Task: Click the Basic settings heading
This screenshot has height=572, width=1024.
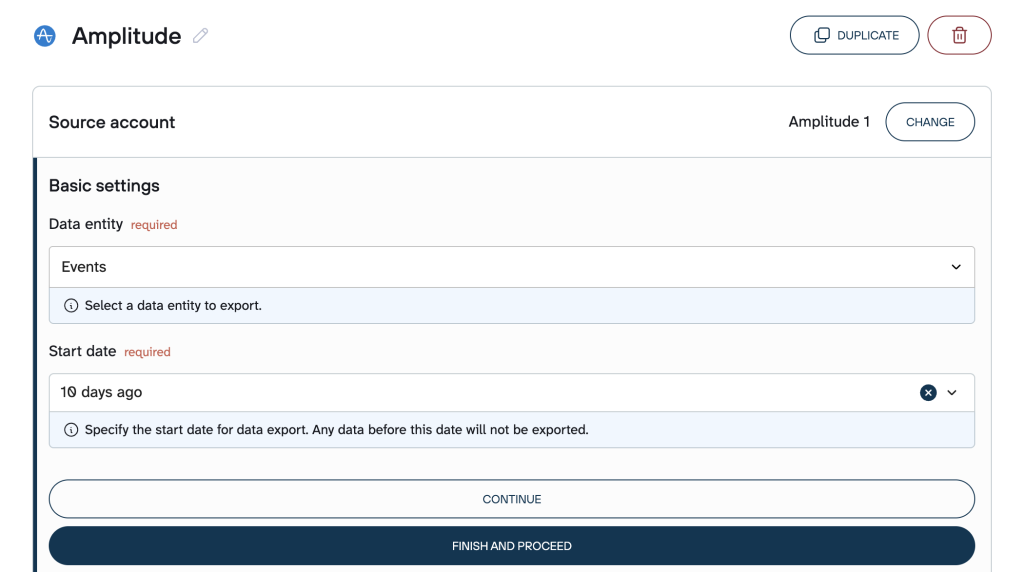Action: (104, 186)
